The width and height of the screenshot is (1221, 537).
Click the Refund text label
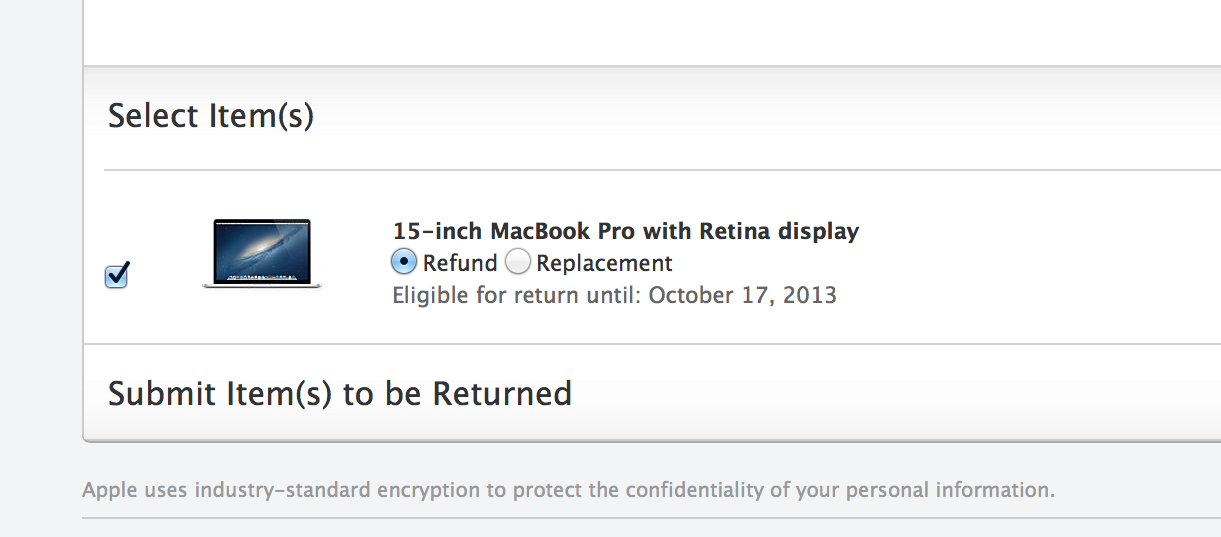pyautogui.click(x=460, y=263)
